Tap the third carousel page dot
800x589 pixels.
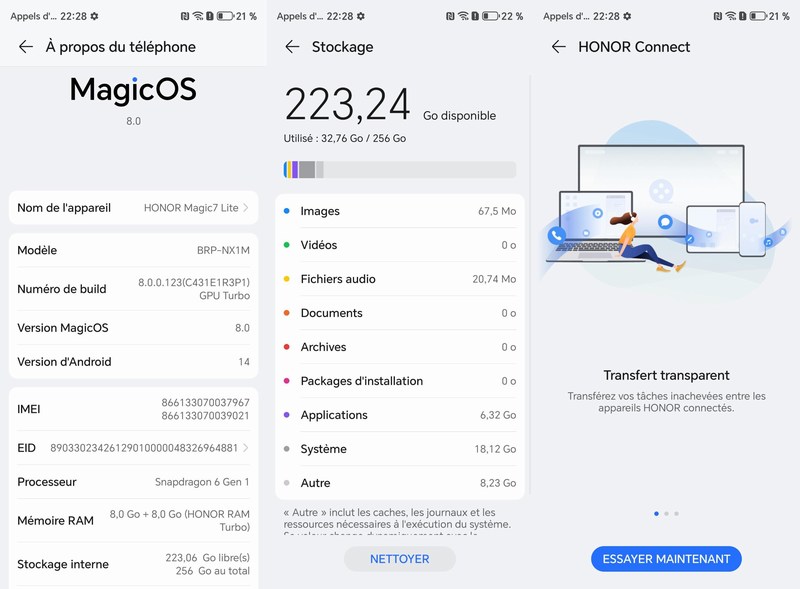pos(677,513)
